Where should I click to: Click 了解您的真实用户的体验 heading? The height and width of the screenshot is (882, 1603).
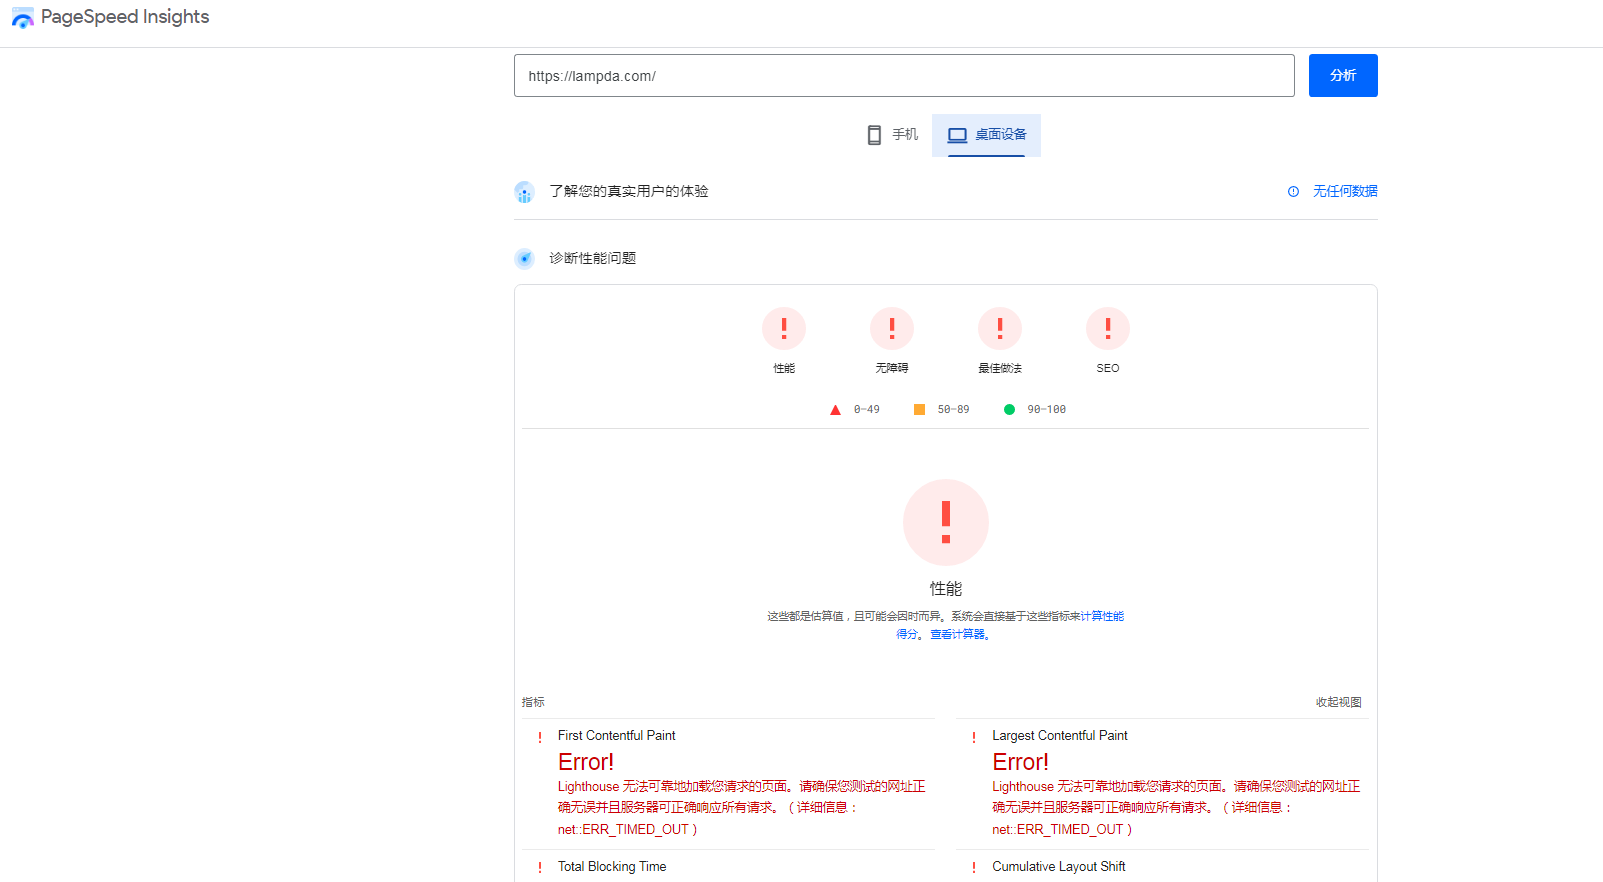coord(629,191)
